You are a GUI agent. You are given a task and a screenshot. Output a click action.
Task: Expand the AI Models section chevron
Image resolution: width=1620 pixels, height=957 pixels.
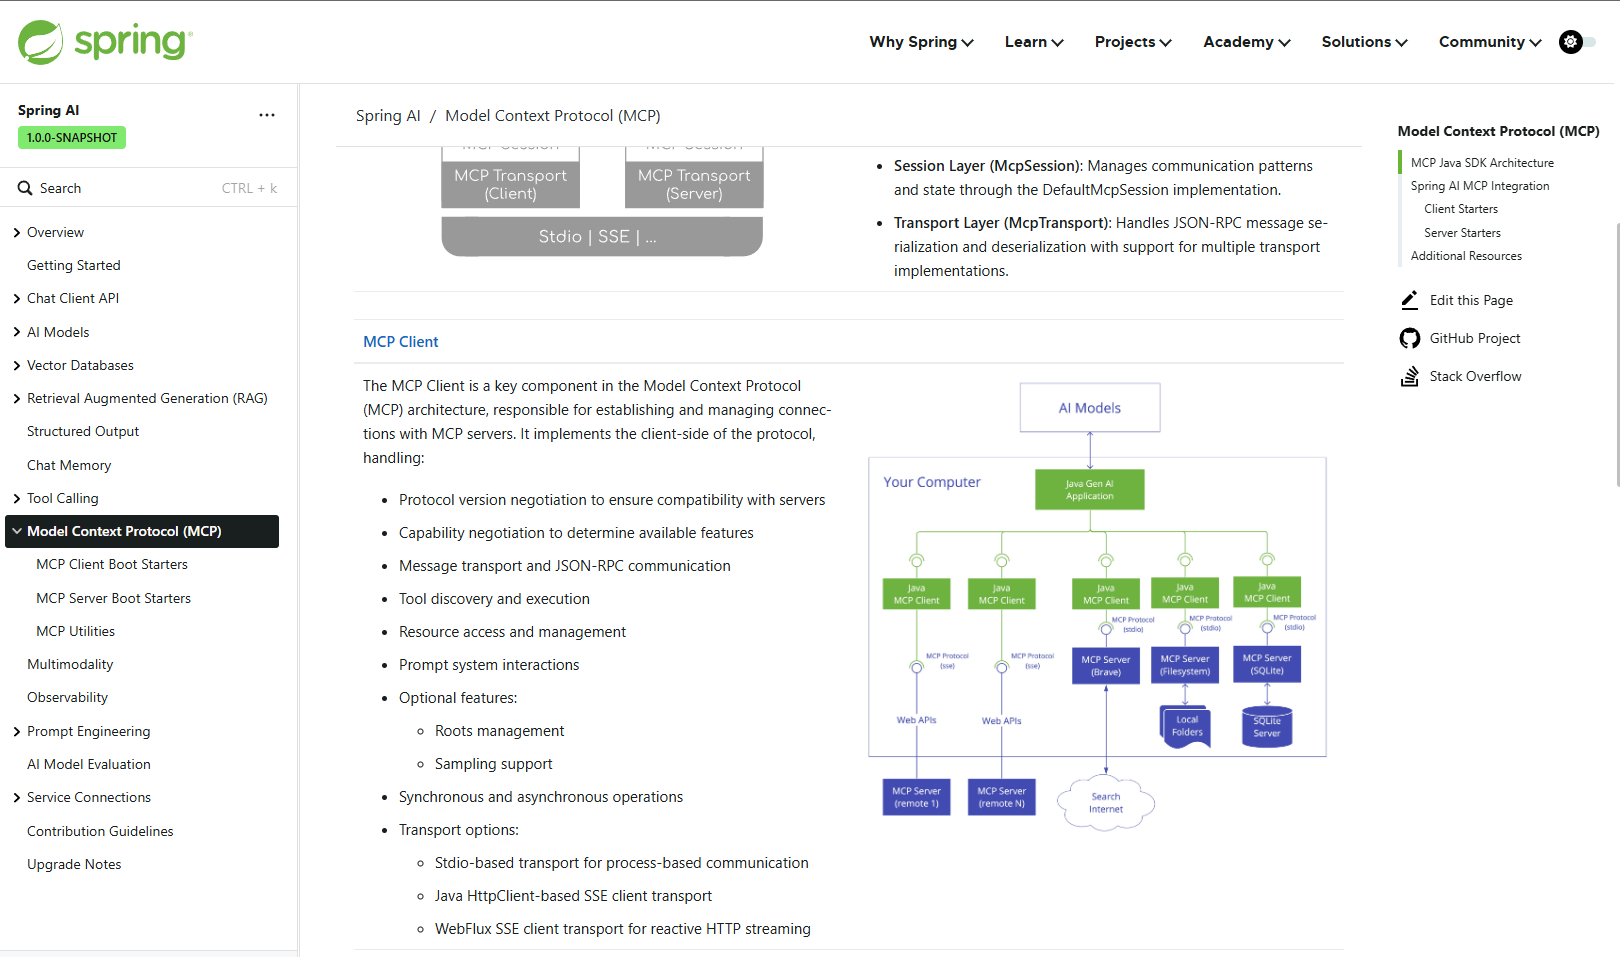pos(17,332)
